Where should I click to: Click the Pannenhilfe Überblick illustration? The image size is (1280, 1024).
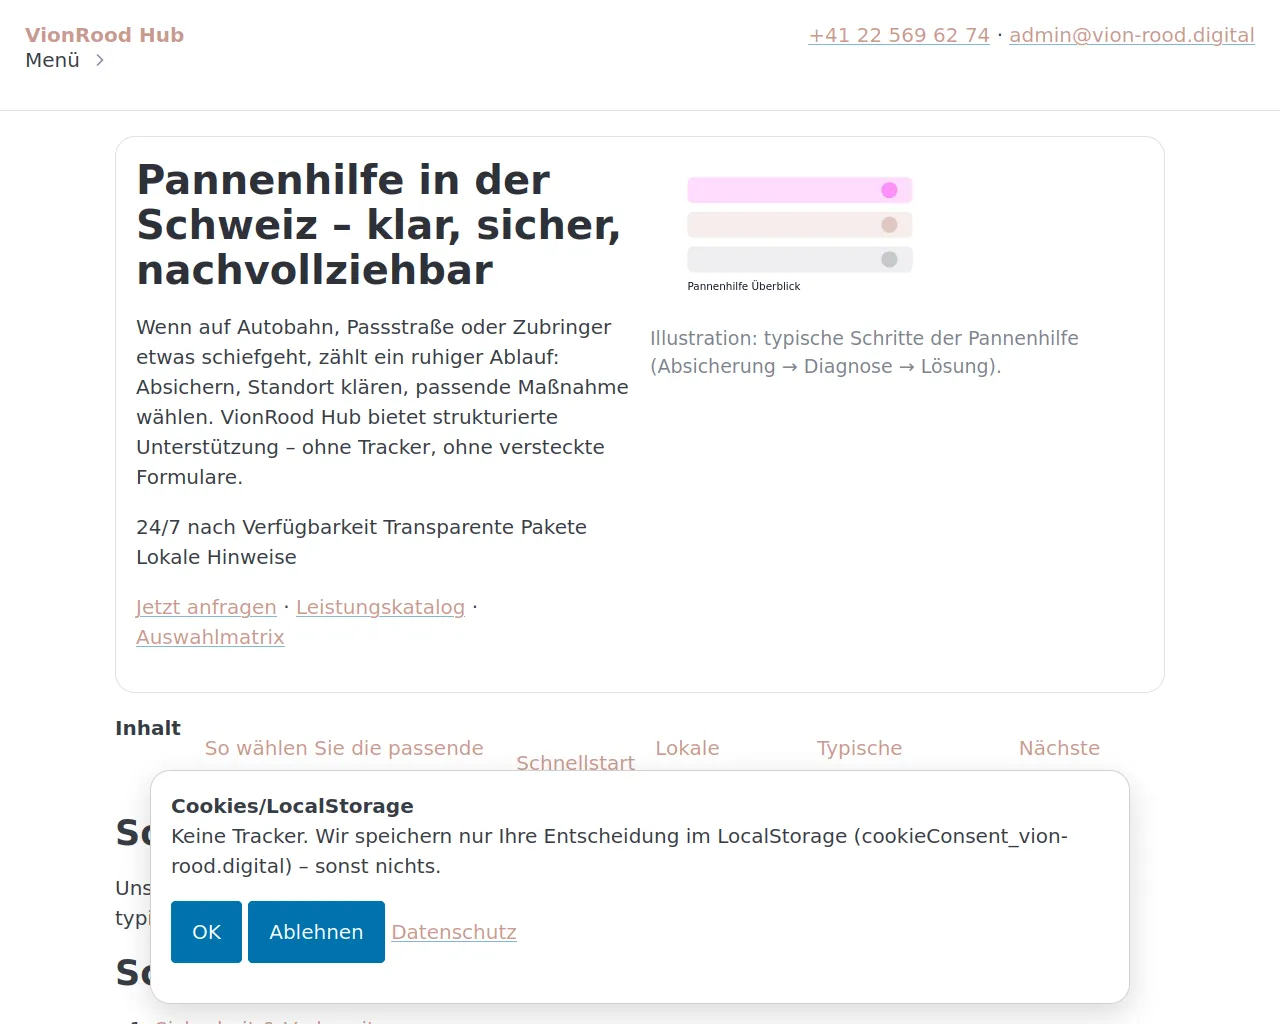pyautogui.click(x=800, y=234)
